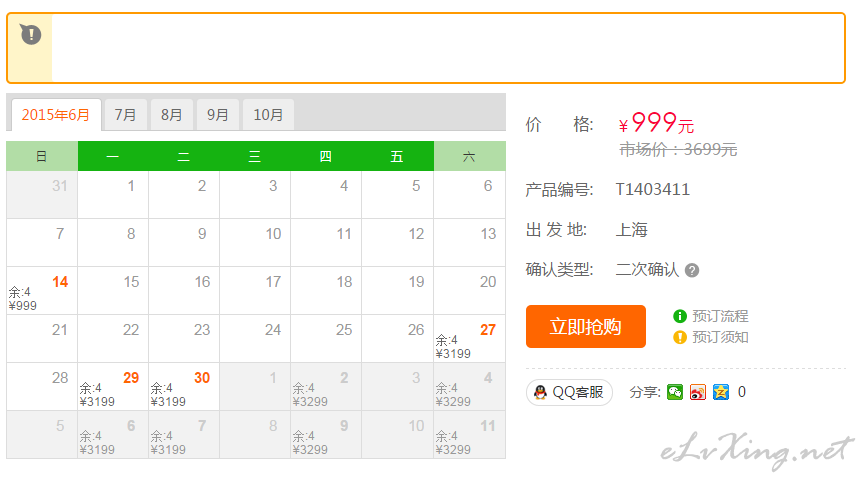This screenshot has height=484, width=865.
Task: Open the 预订流程 link
Action: point(720,316)
